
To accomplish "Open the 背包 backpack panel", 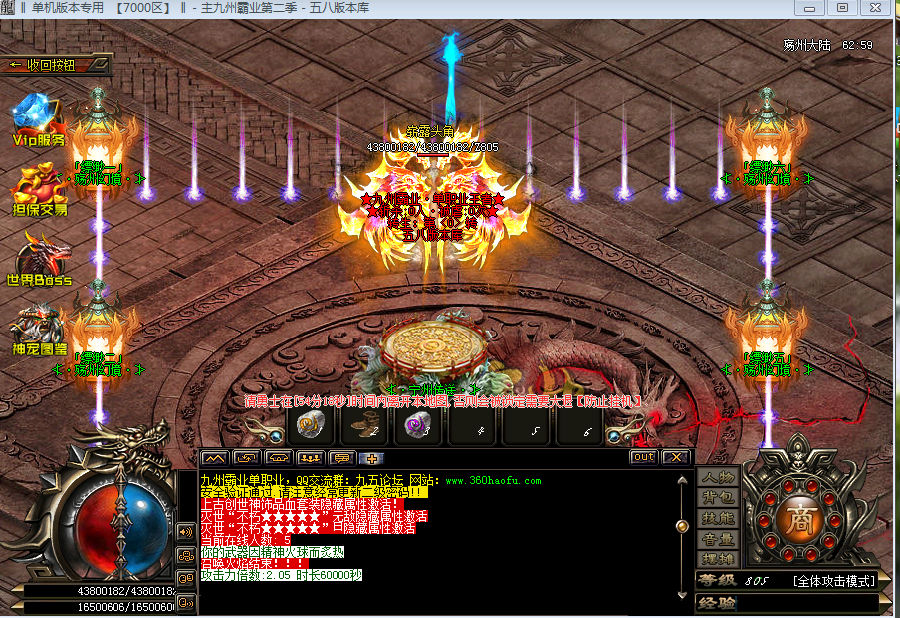I will (x=718, y=497).
